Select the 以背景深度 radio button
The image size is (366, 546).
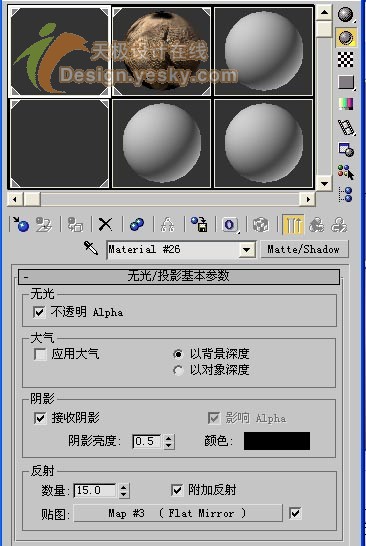pyautogui.click(x=178, y=354)
